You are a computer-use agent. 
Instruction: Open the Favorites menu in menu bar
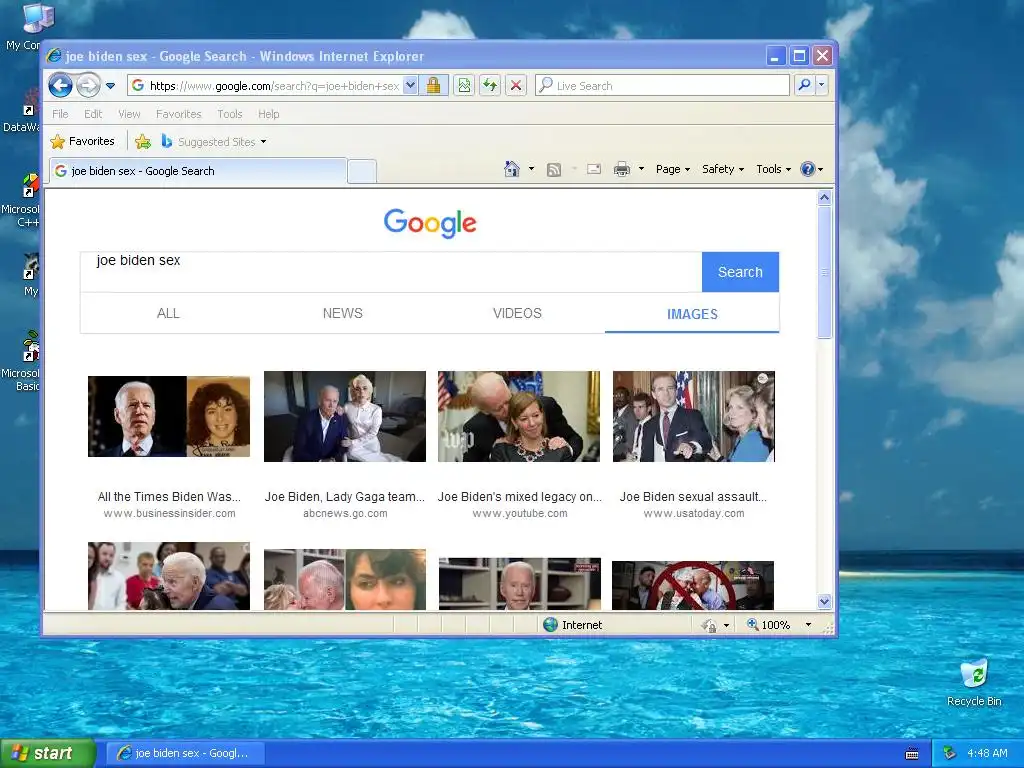[178, 114]
